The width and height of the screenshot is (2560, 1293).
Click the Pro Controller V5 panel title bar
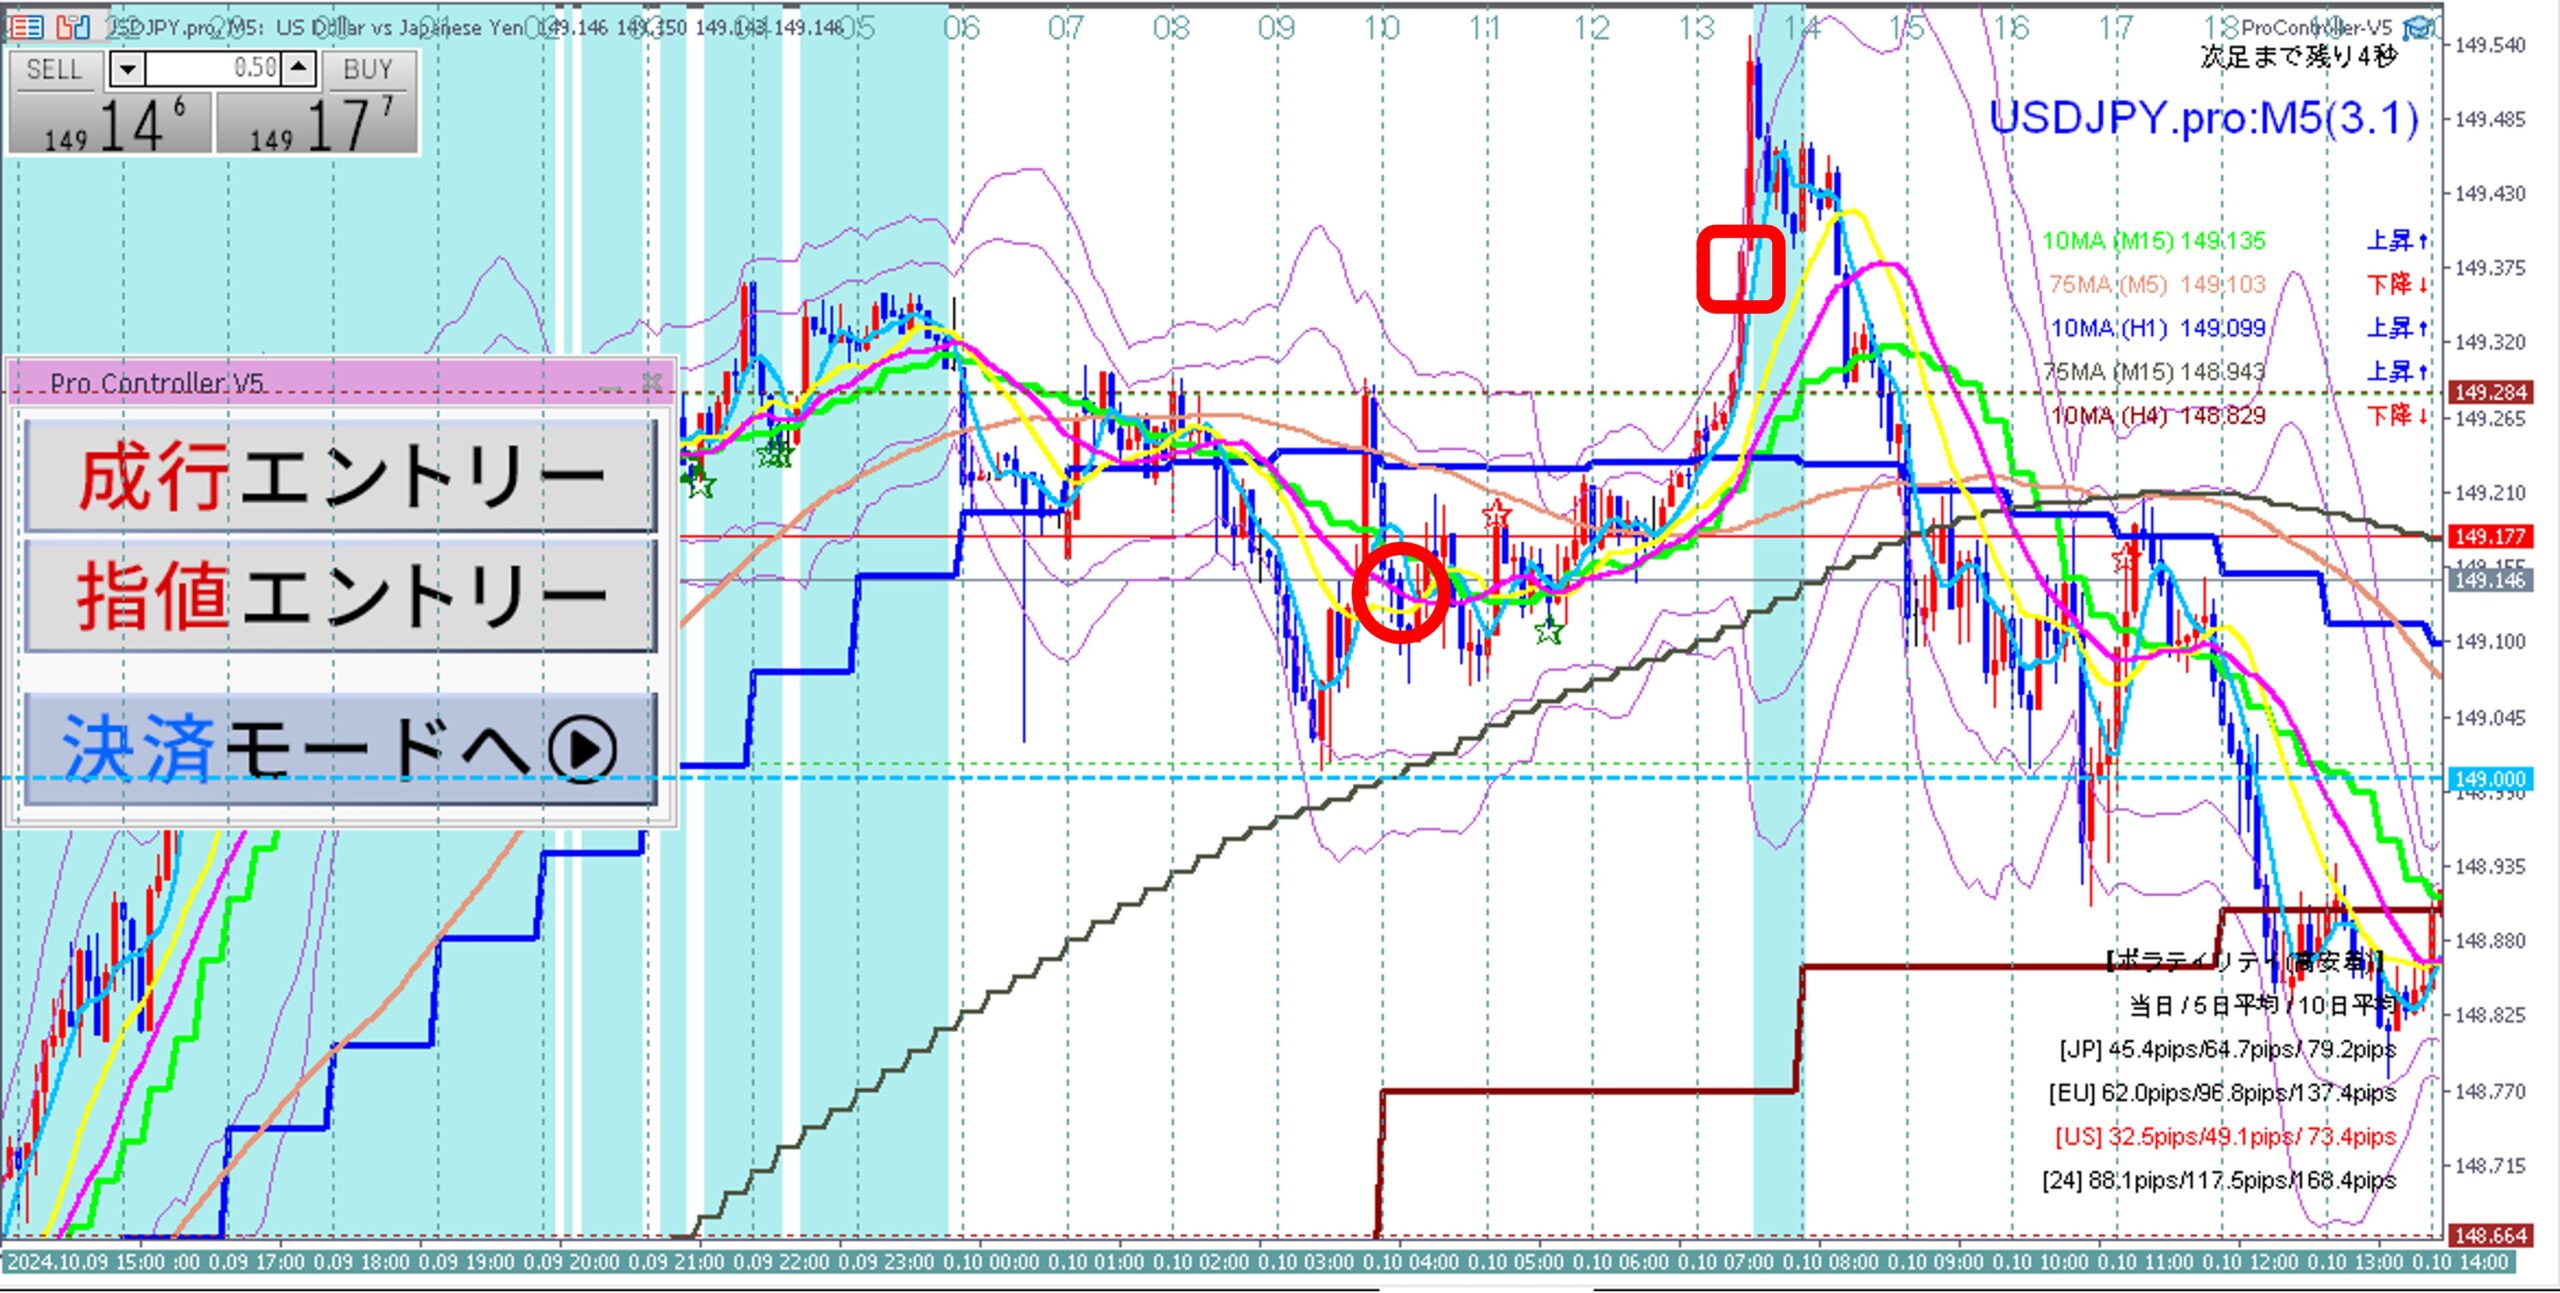point(340,382)
